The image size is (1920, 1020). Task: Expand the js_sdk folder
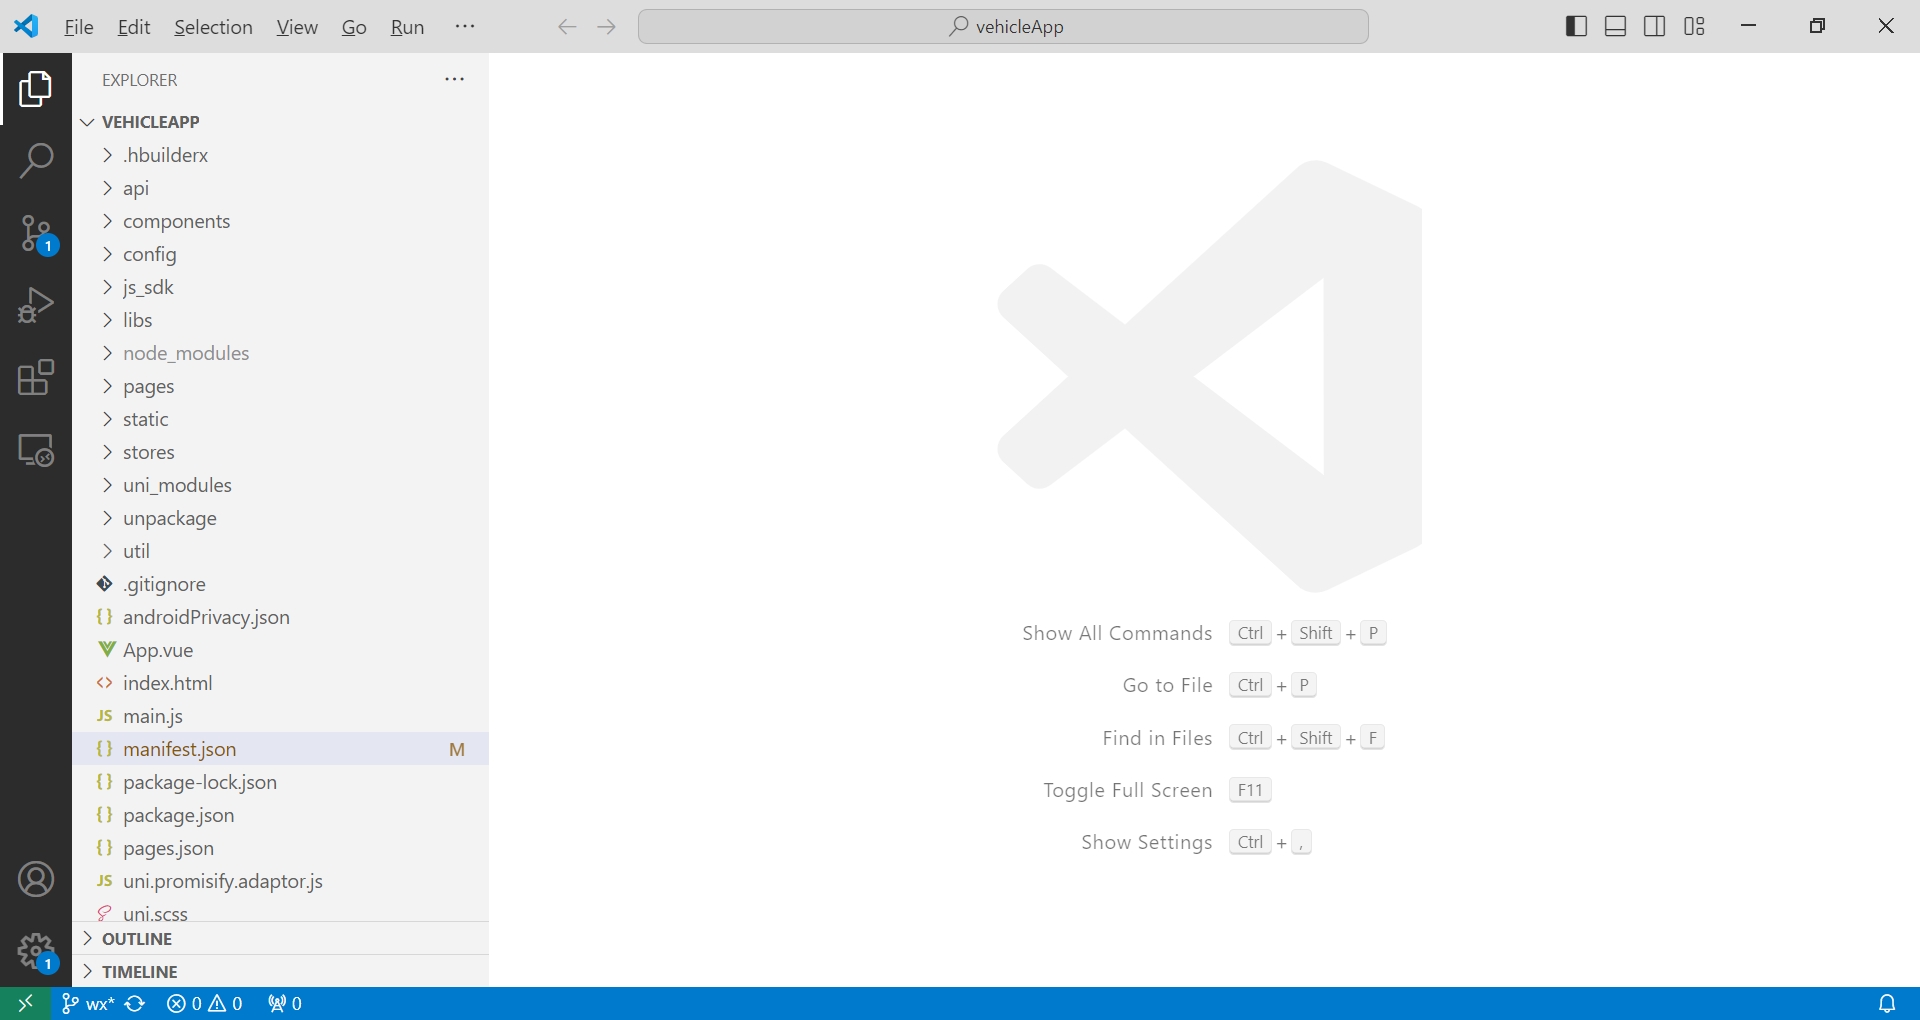[280, 287]
